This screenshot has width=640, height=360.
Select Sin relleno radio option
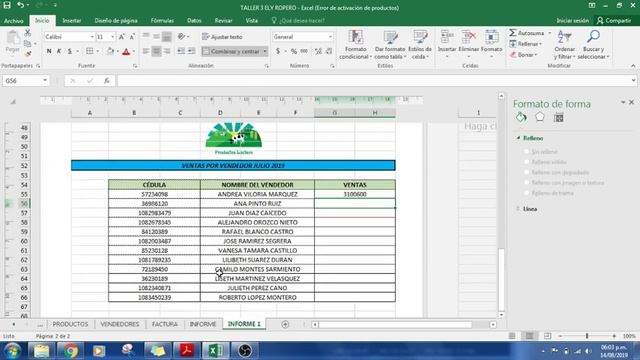527,151
